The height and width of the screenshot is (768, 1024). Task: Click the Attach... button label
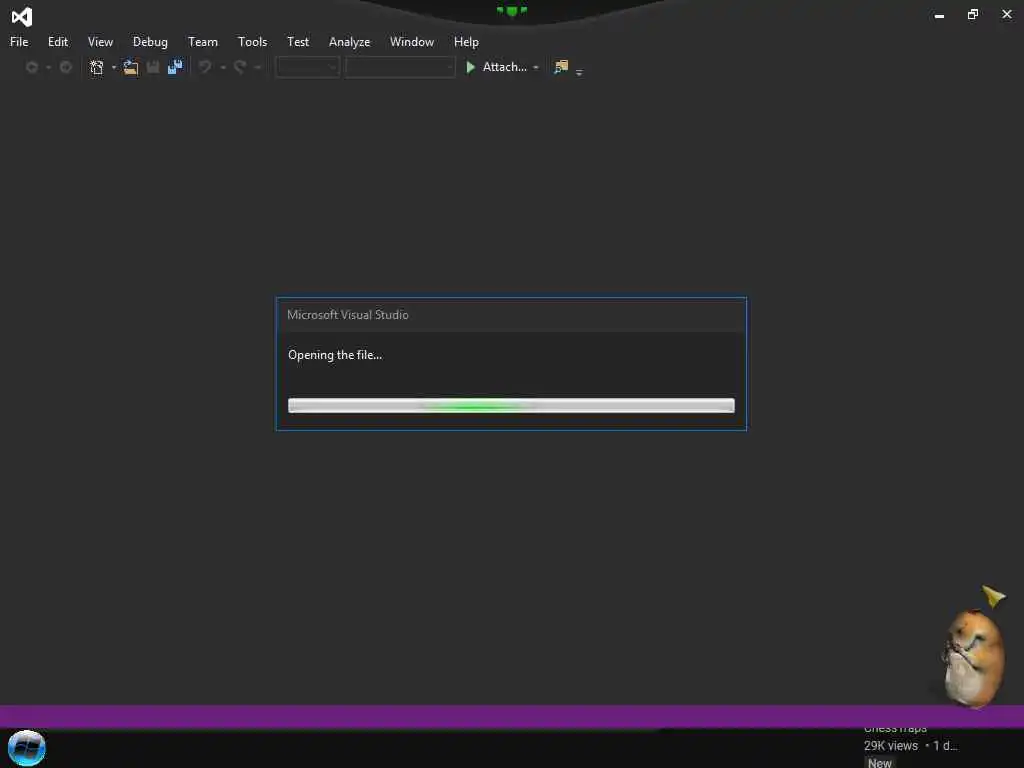pyautogui.click(x=504, y=67)
